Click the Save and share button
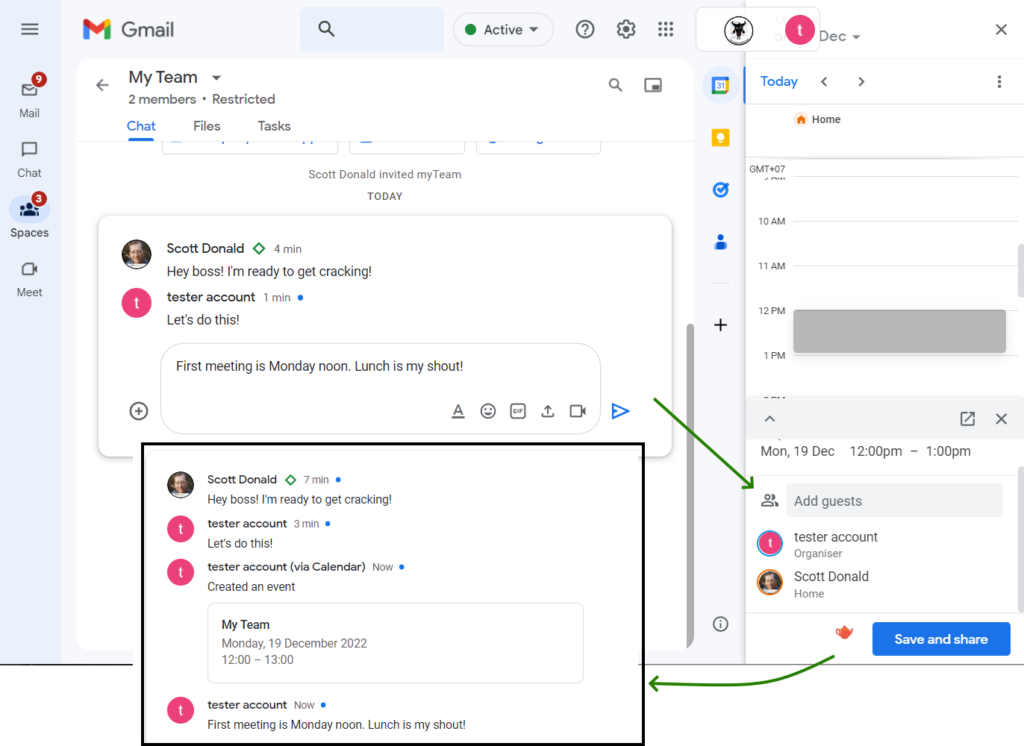This screenshot has height=746, width=1024. coord(941,639)
